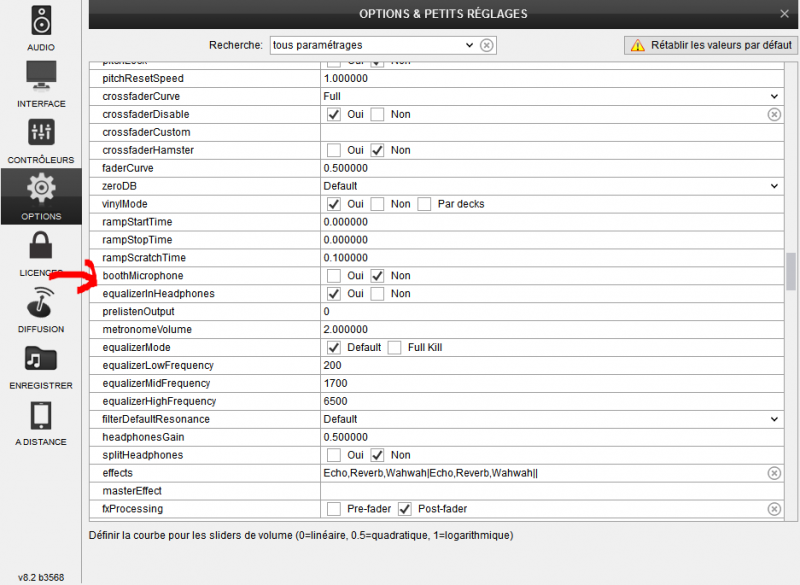Select the Options tab in sidebar

pyautogui.click(x=41, y=197)
